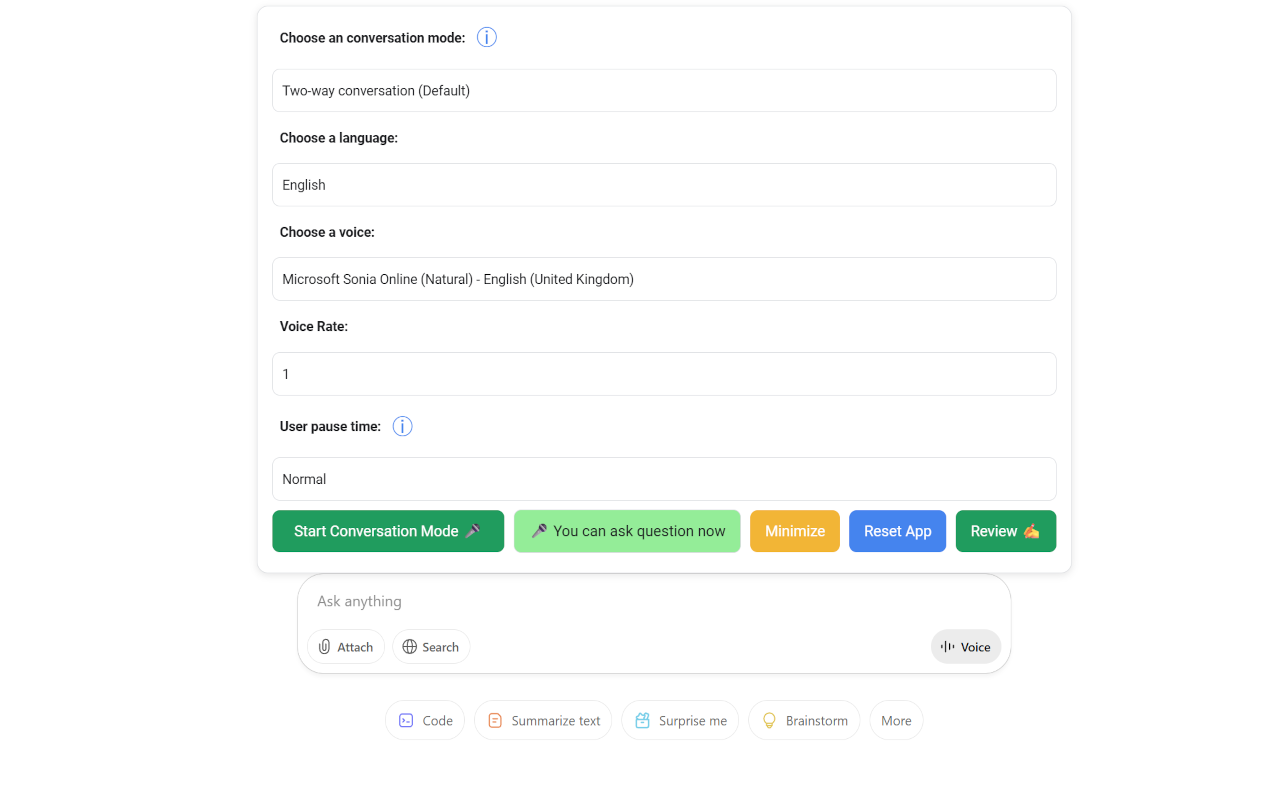Click the More suggestions chip

point(896,720)
